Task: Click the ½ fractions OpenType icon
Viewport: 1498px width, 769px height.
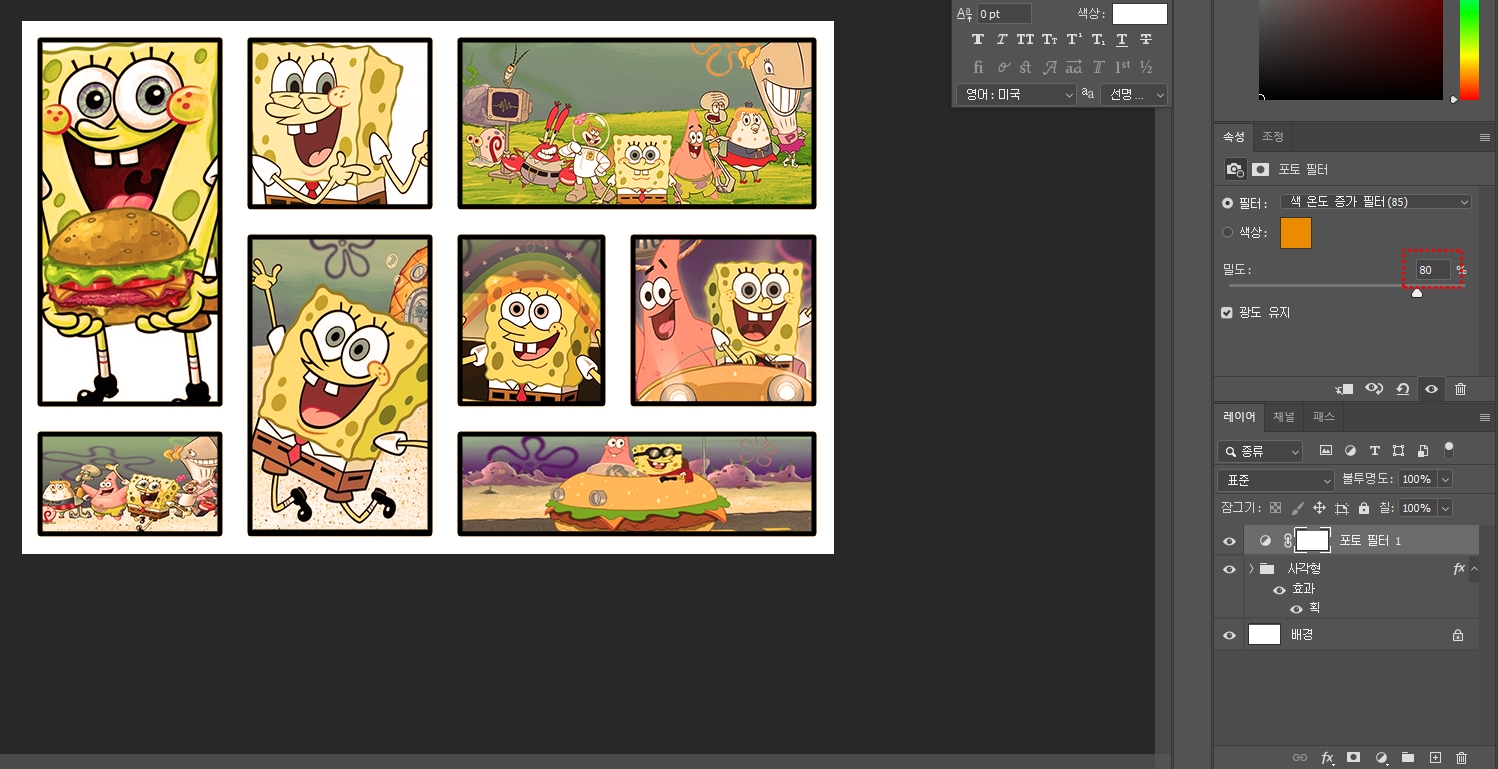Action: point(1146,67)
